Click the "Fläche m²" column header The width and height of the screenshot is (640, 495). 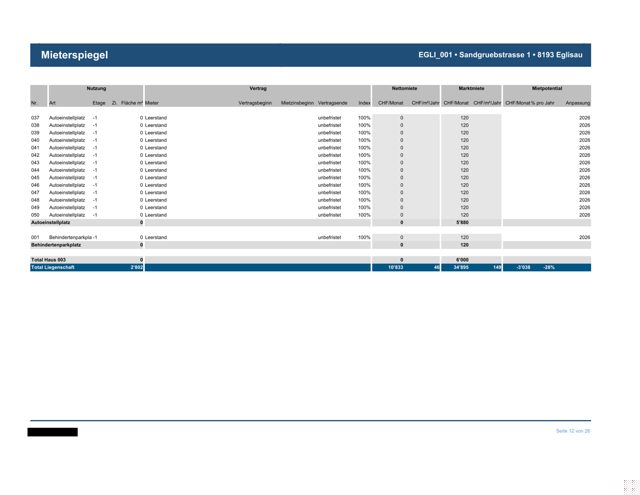pyautogui.click(x=132, y=103)
